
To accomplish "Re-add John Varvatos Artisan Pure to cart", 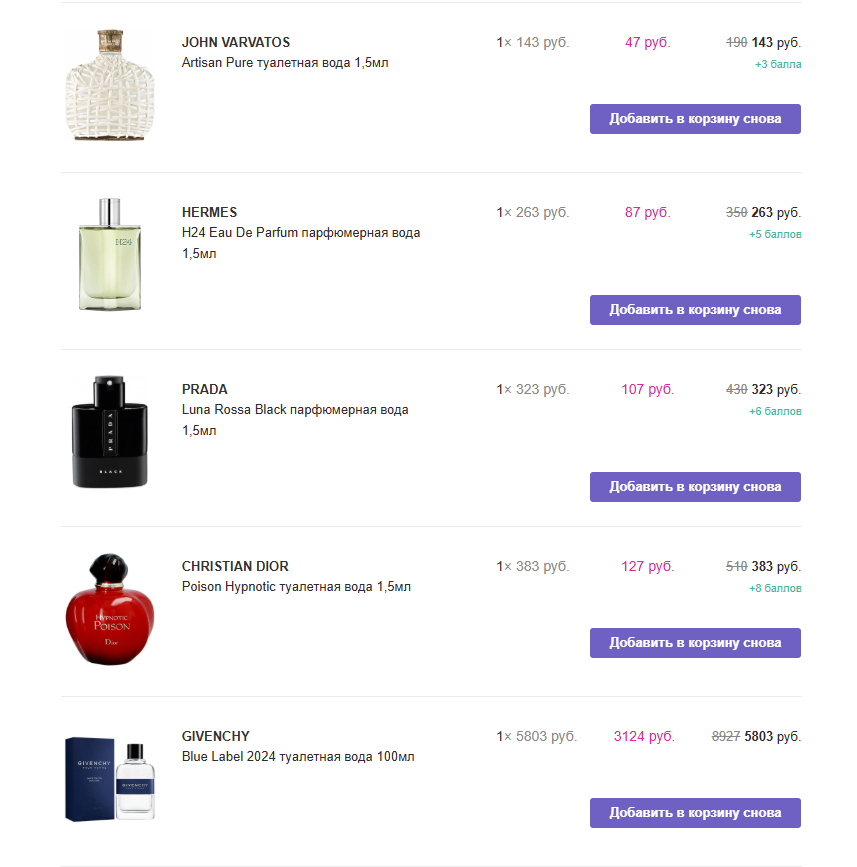I will (x=695, y=118).
